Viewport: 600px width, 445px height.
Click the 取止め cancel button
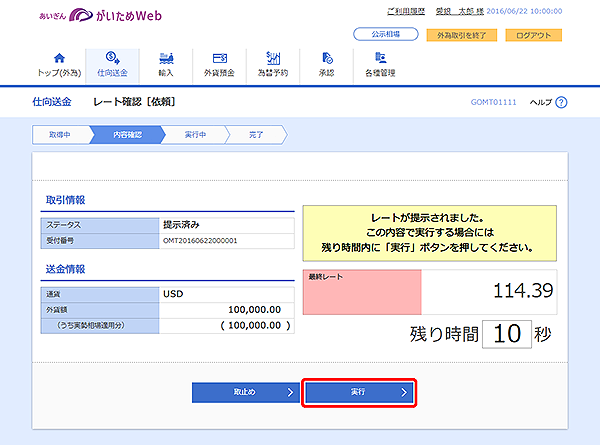coord(246,392)
